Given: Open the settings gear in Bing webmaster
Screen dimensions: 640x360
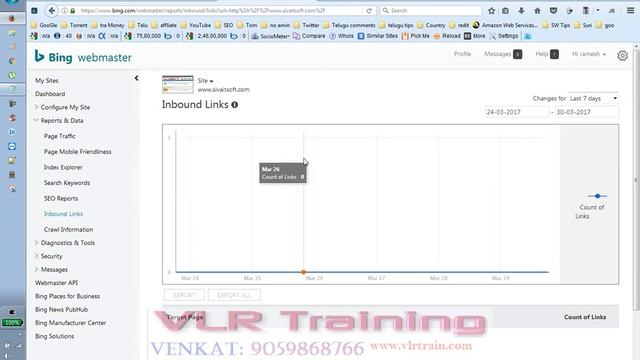Looking at the screenshot, I should click(x=622, y=56).
